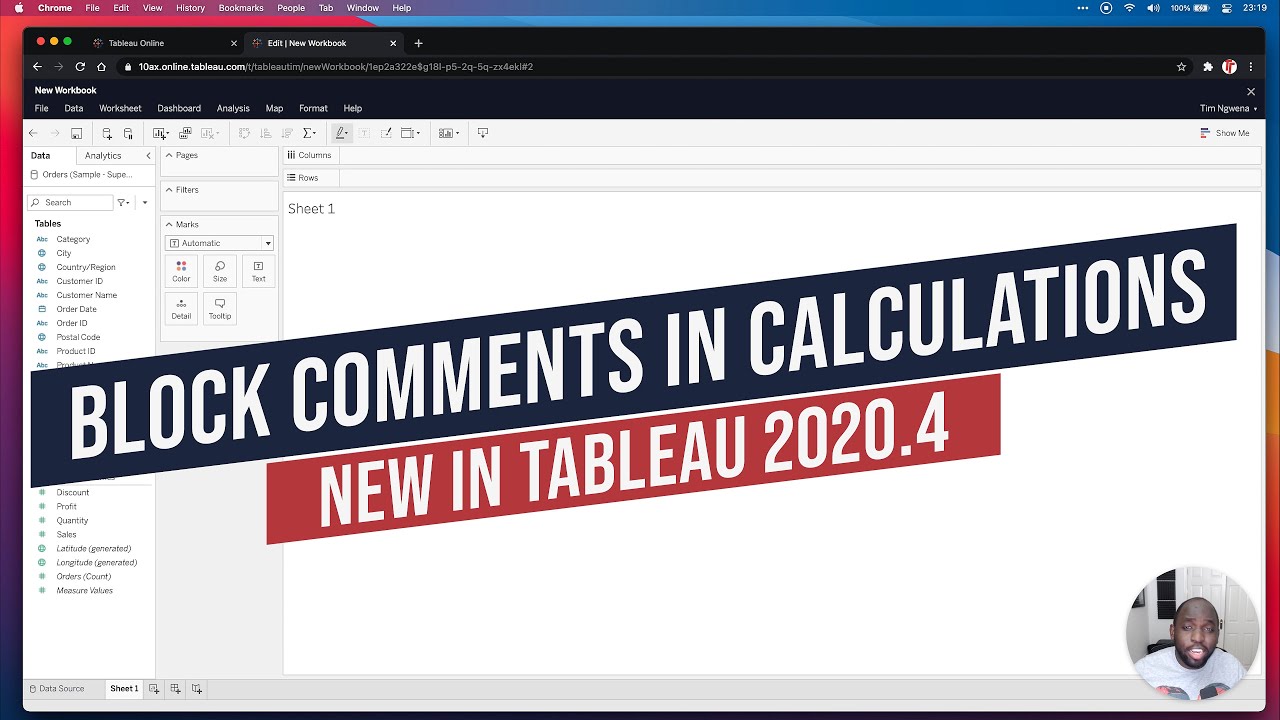
Task: Click the Size marks button
Action: pos(220,271)
